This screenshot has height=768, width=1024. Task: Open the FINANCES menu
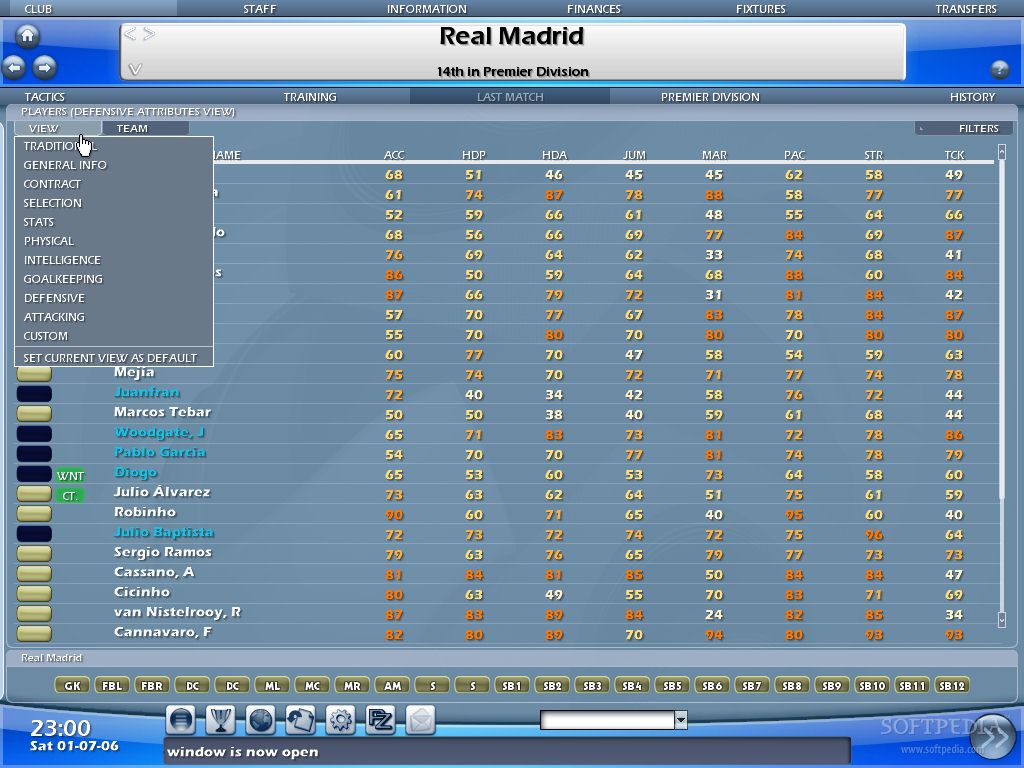pos(594,9)
